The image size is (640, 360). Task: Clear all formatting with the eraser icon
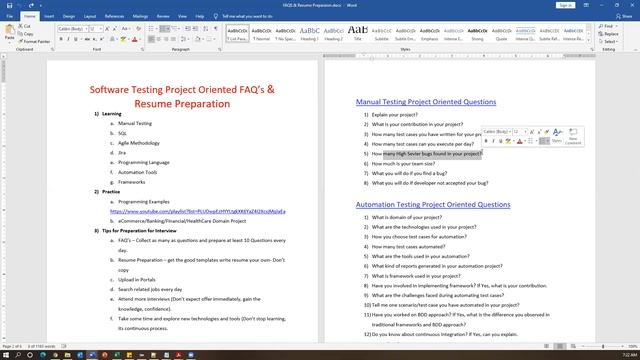(x=138, y=29)
